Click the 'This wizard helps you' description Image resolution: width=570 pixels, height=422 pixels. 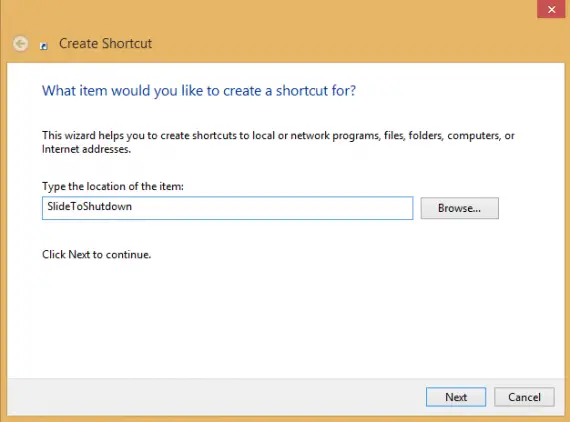coord(278,142)
